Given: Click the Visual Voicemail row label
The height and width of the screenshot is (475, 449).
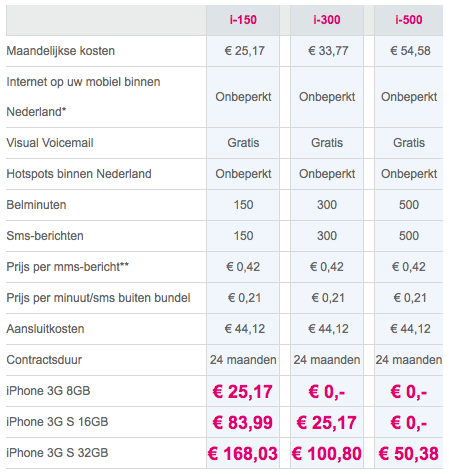Looking at the screenshot, I should (50, 143).
